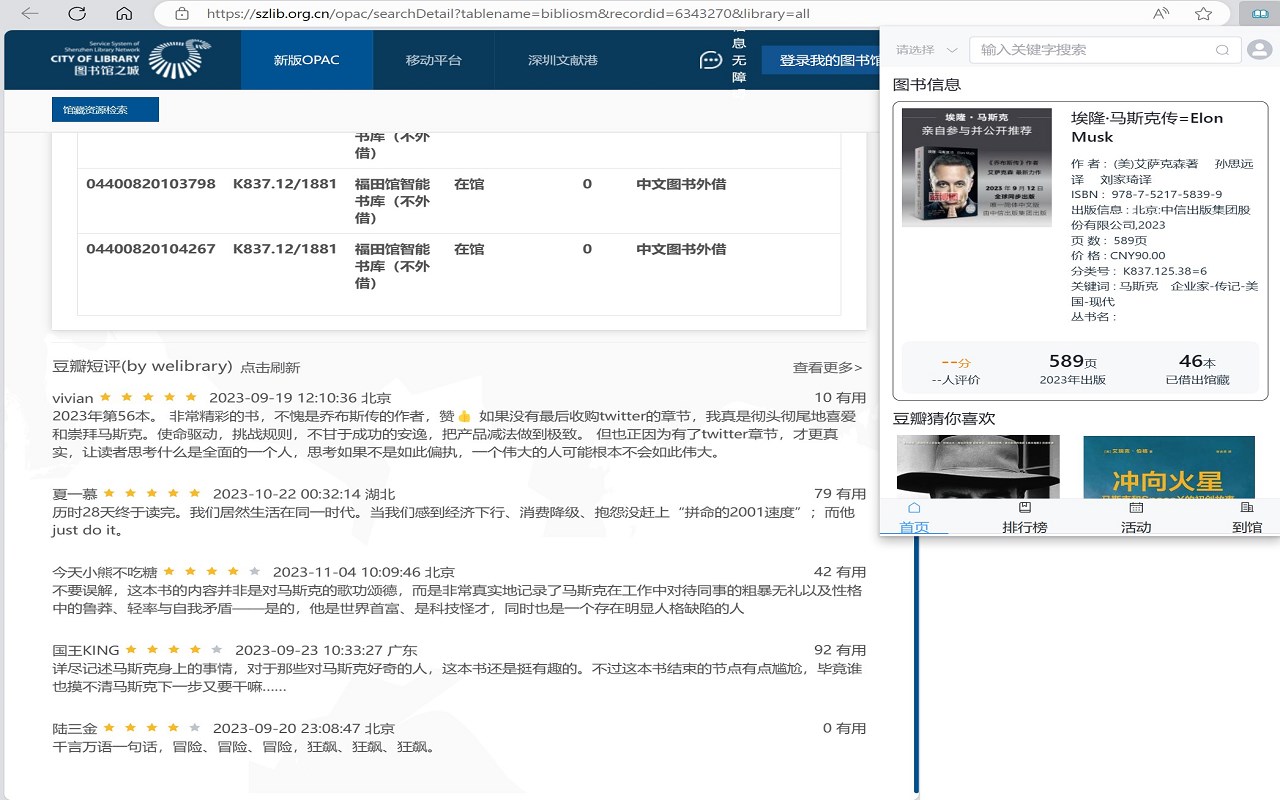Select barcode 04400820104267 in holdings table
Screen dimensions: 1280x800
(x=151, y=249)
